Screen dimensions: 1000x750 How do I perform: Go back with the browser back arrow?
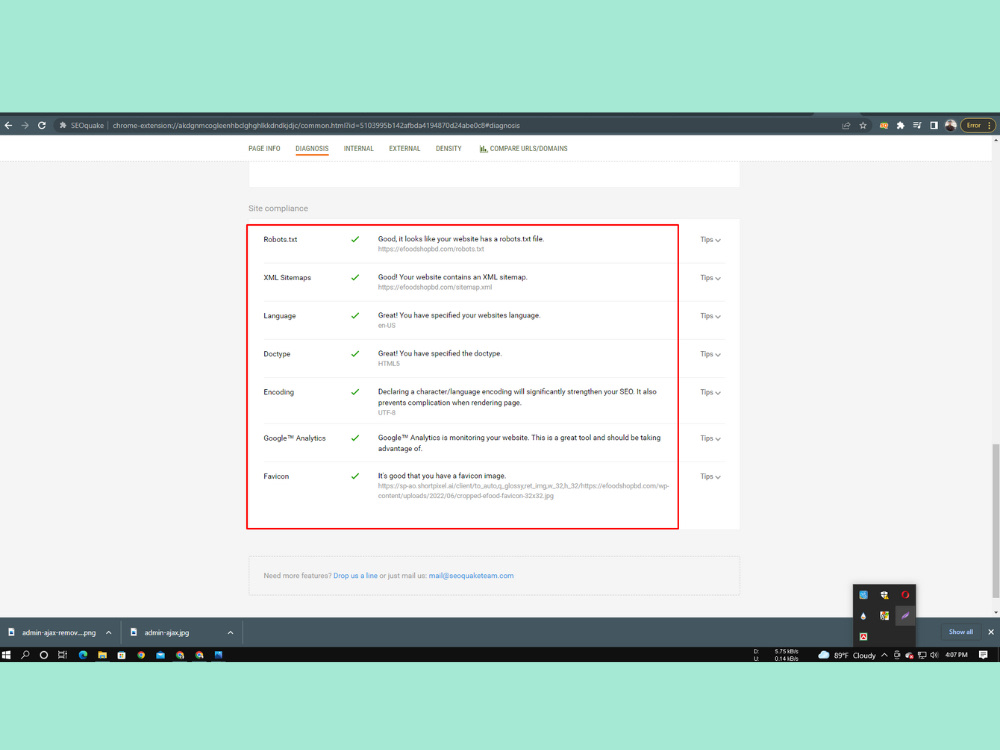point(8,126)
